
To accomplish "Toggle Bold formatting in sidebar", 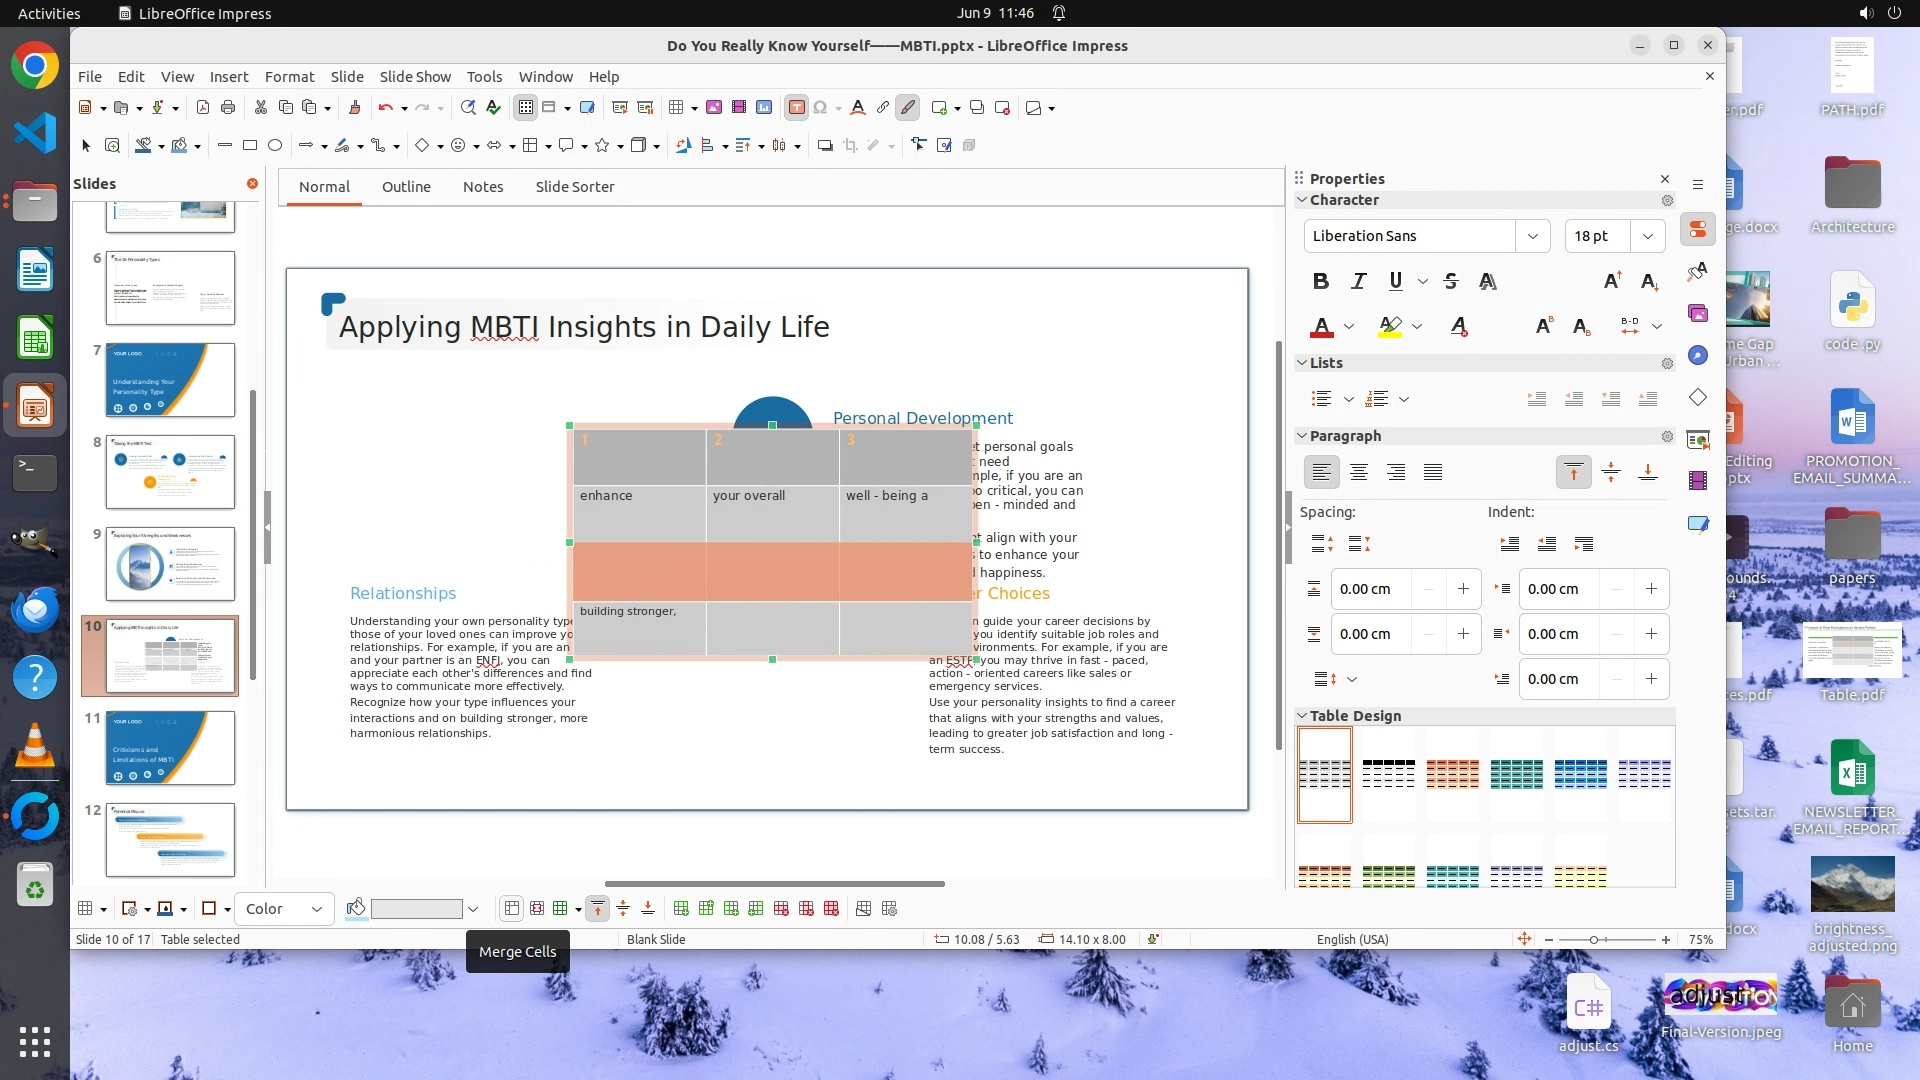I will 1321,282.
